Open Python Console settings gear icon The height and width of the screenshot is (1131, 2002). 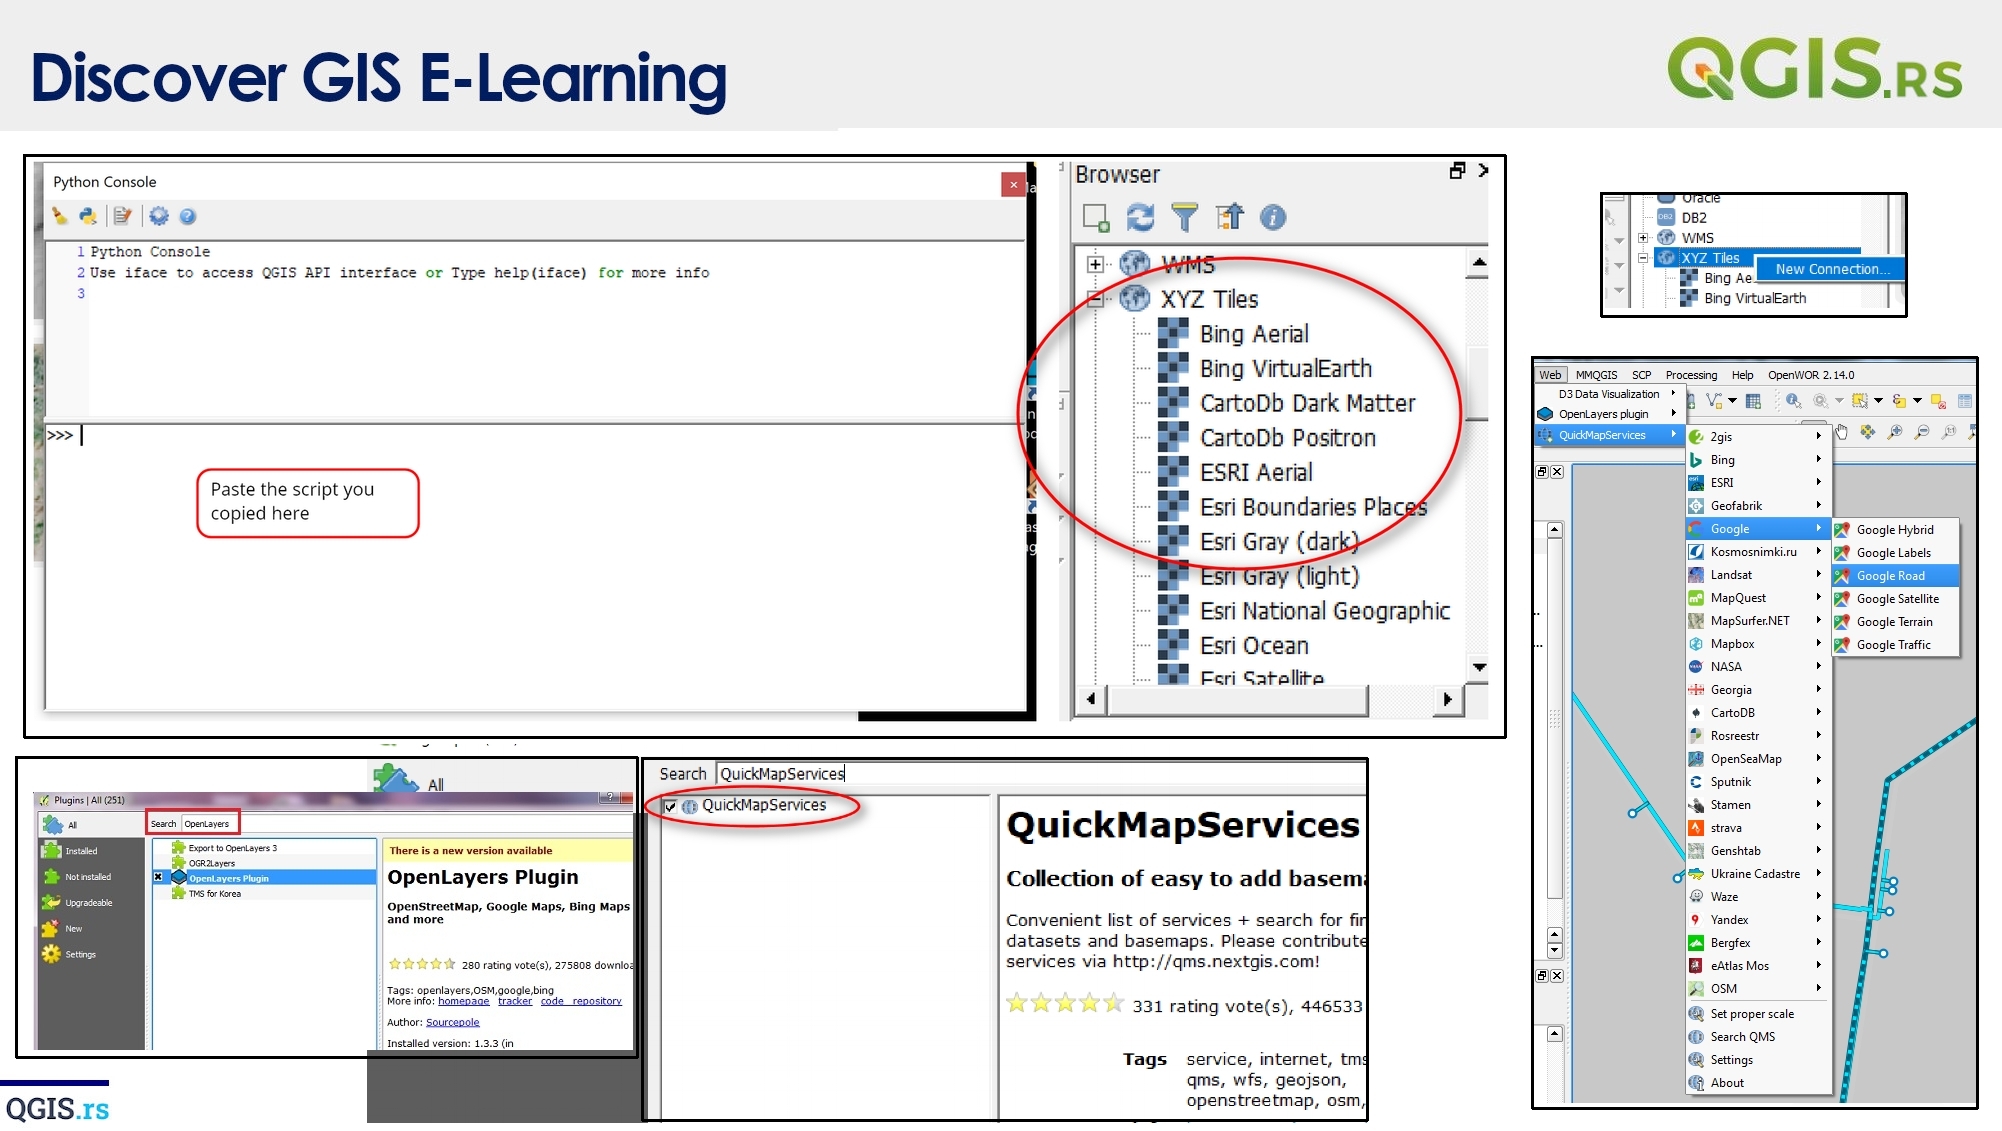pos(159,216)
